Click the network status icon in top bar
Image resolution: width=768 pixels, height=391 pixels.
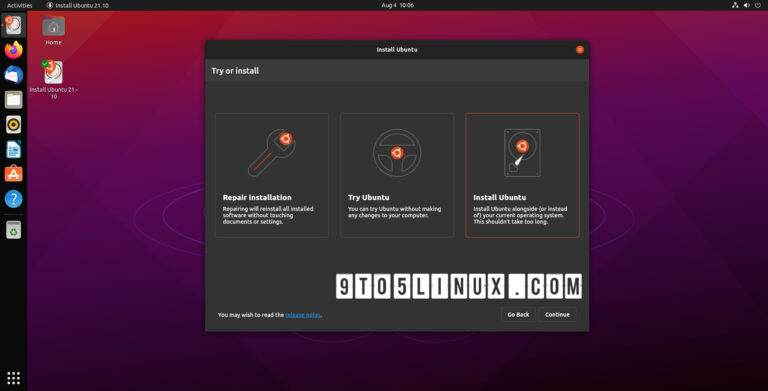[735, 5]
